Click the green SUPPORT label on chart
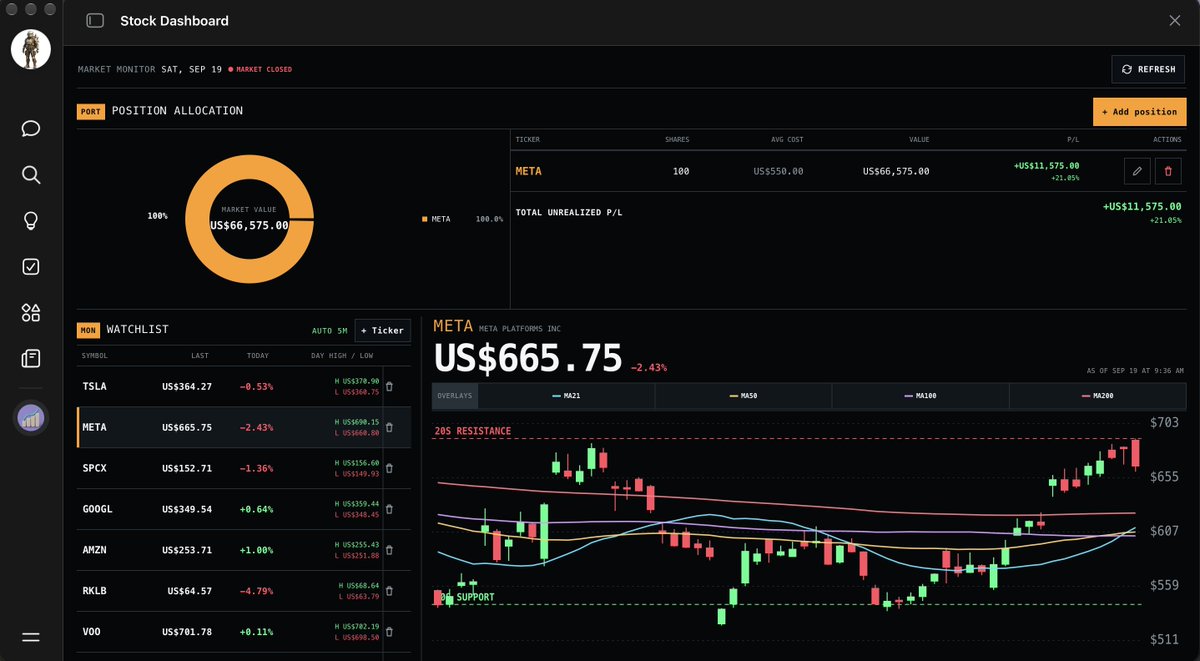 click(x=469, y=597)
